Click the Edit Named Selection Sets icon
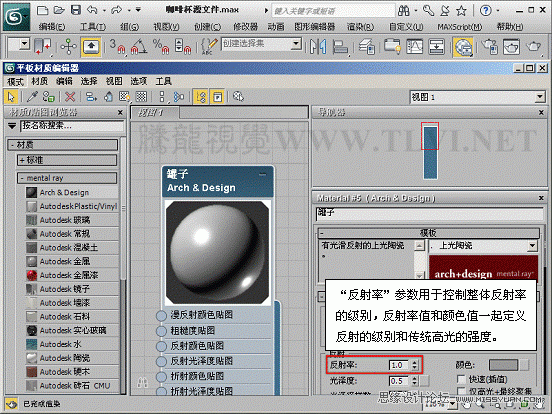 coord(208,46)
